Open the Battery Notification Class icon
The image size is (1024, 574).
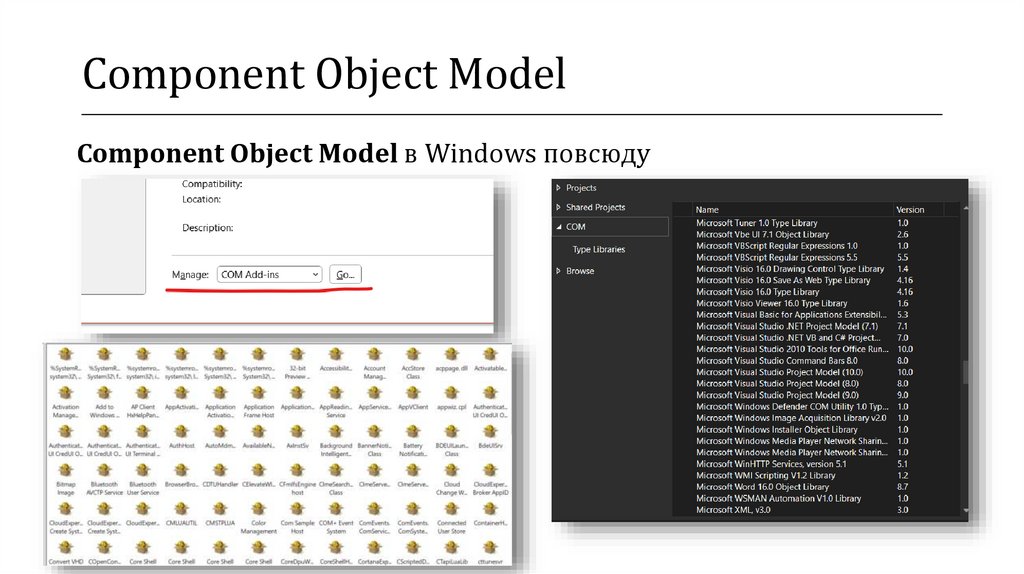pos(412,431)
